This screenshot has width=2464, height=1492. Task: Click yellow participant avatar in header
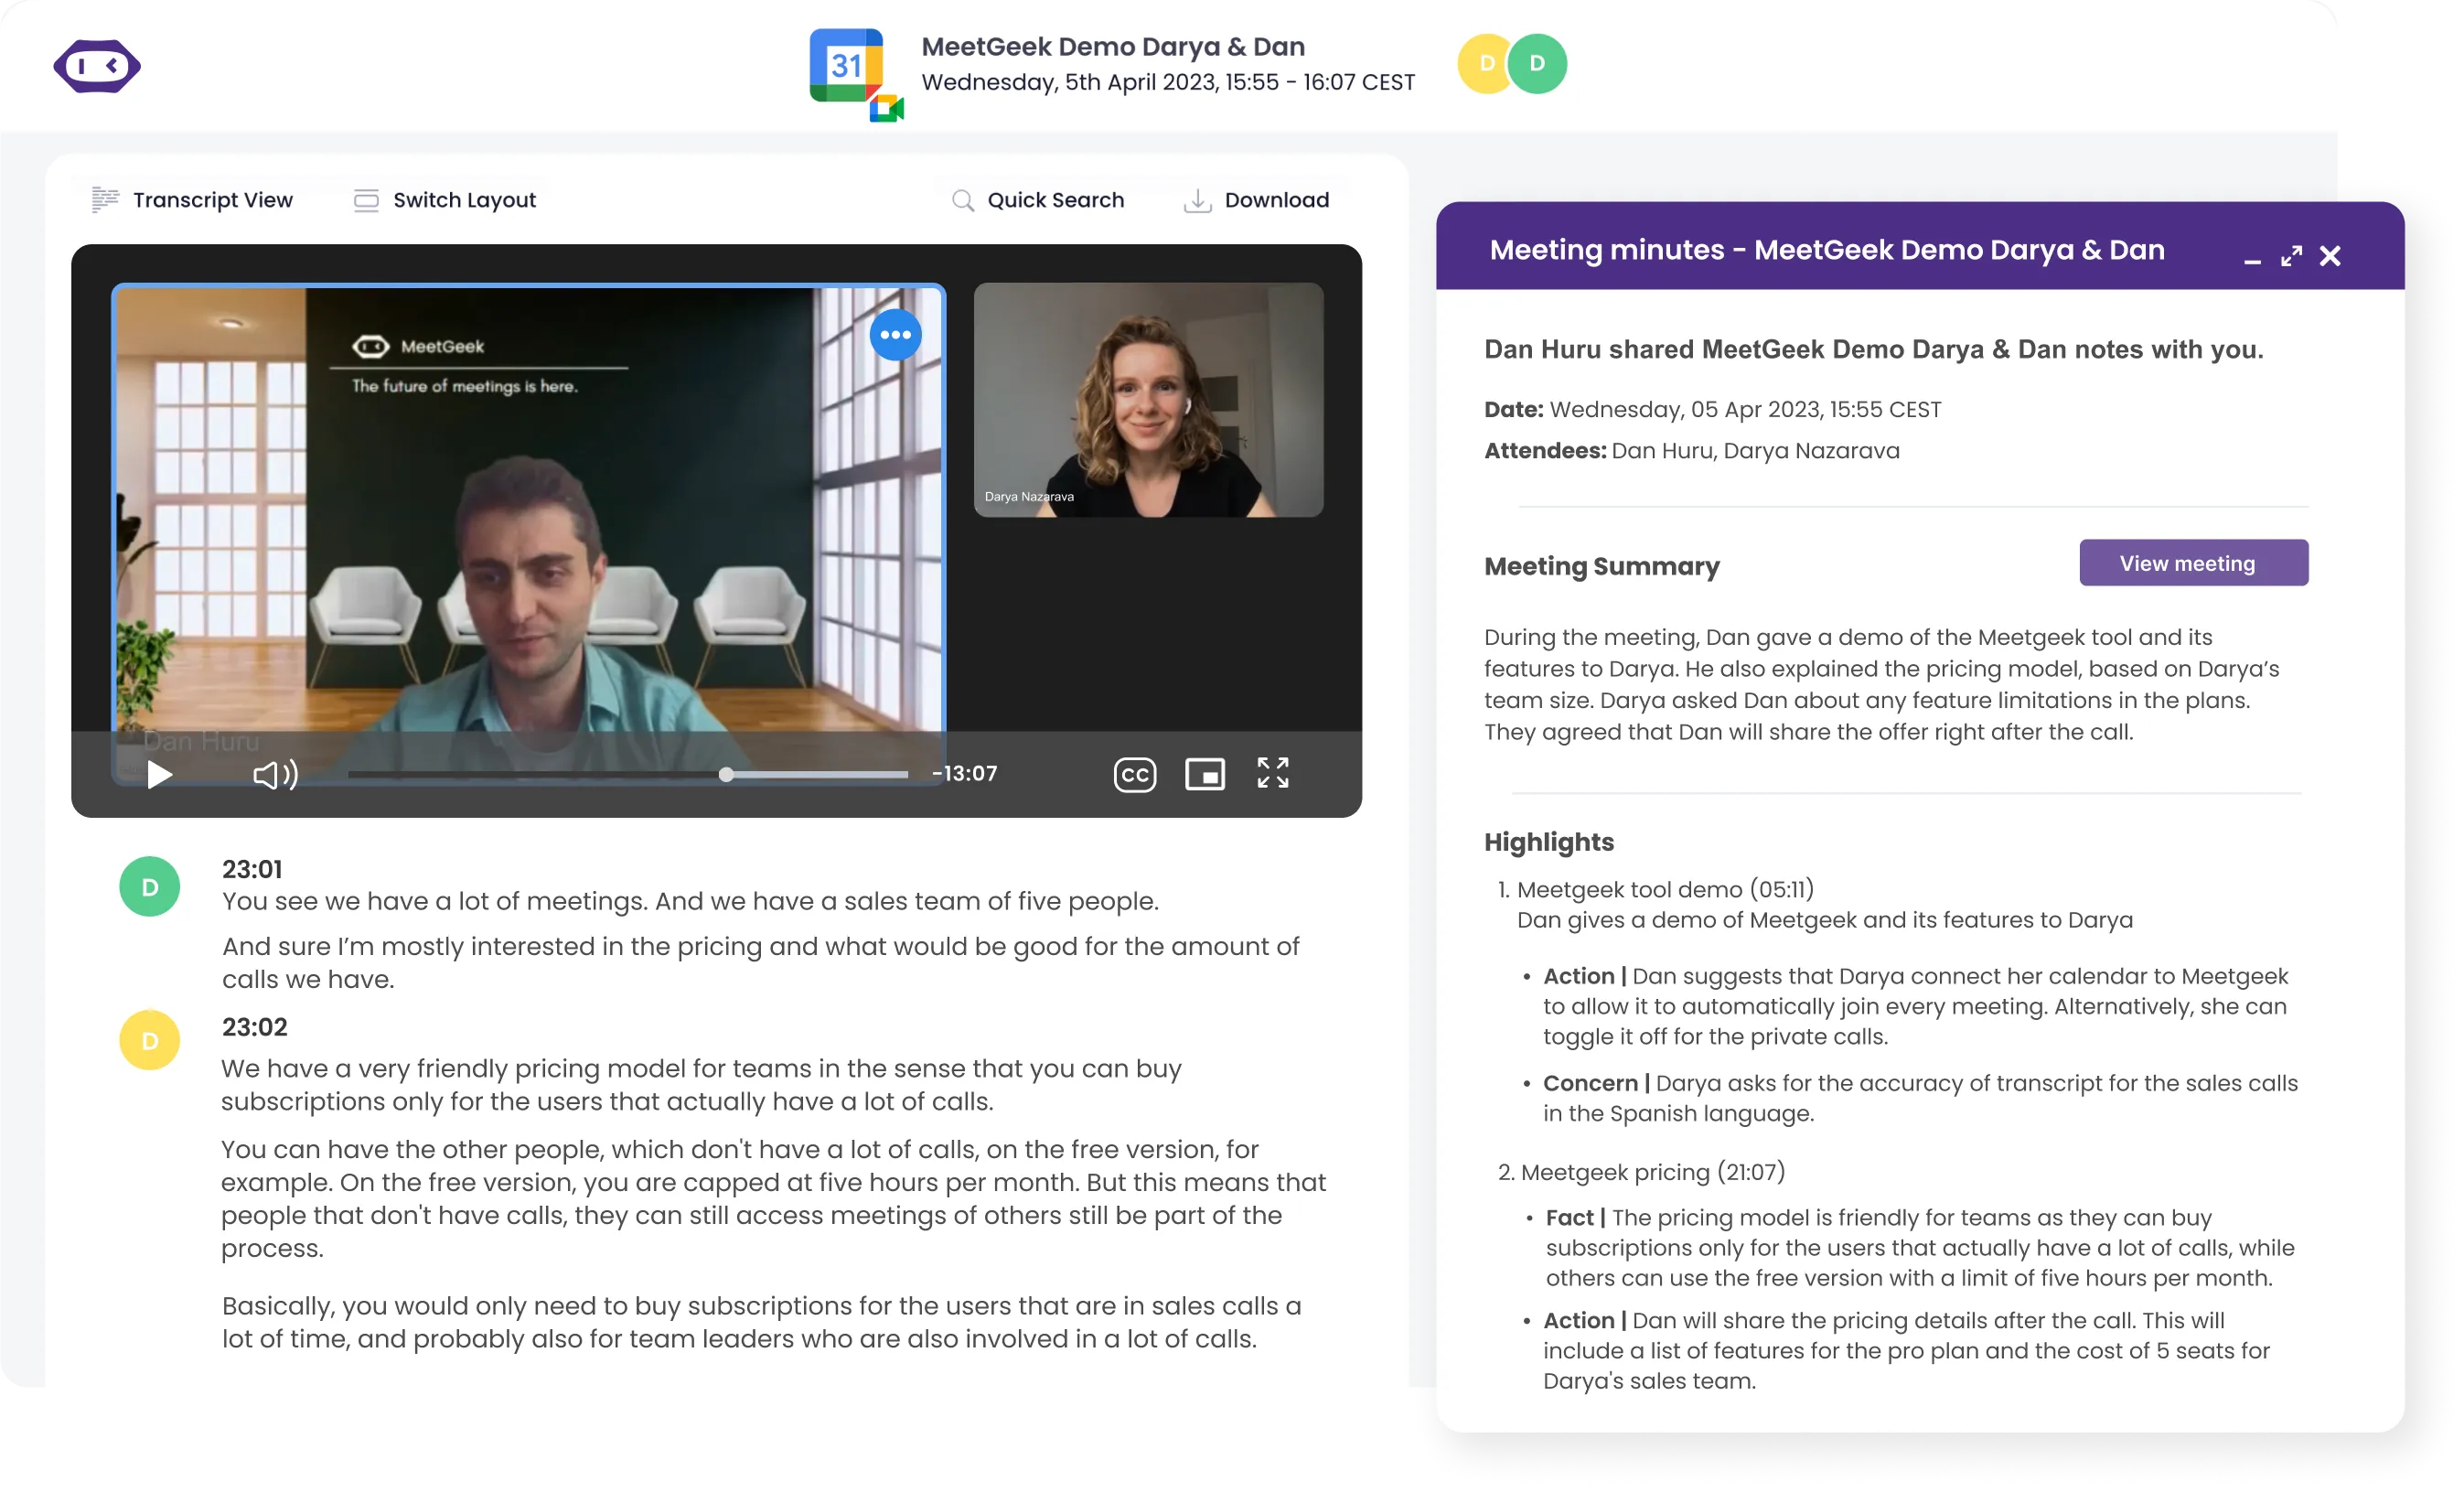1485,64
